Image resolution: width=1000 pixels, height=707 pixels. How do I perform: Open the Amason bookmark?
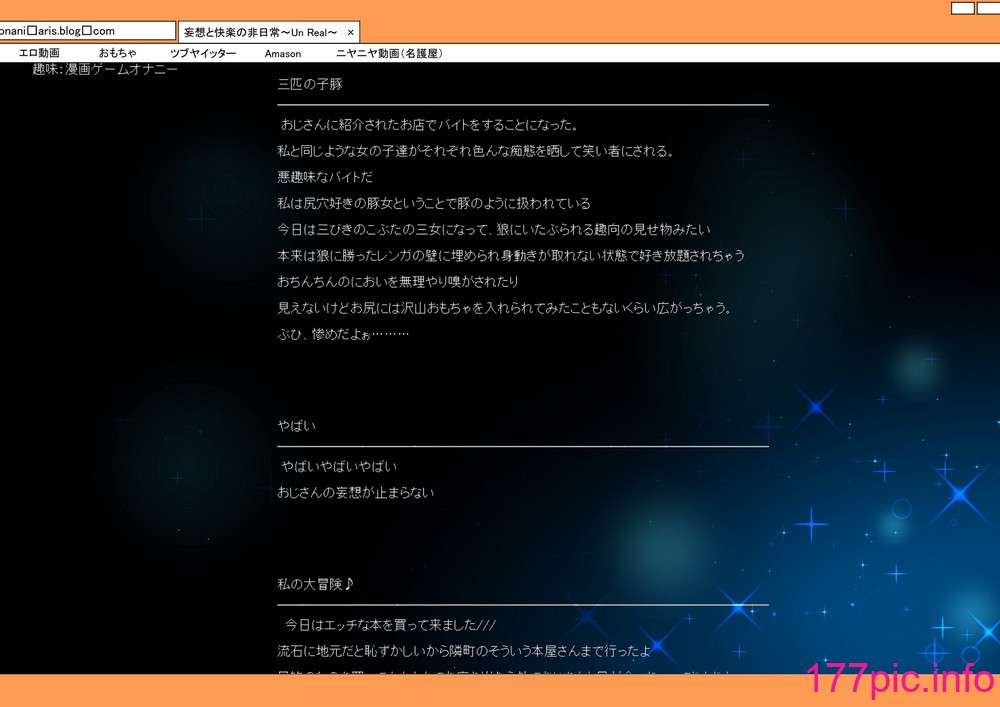click(x=283, y=54)
